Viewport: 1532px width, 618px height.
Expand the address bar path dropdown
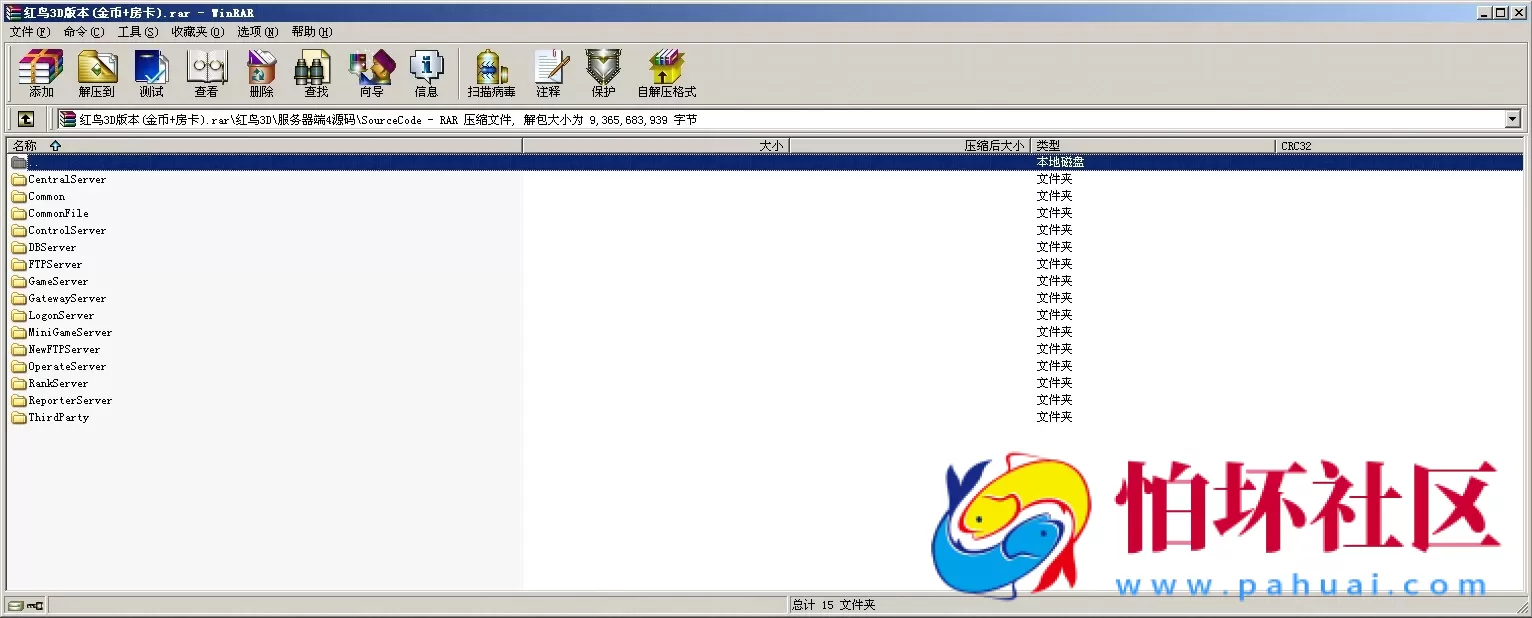pos(1512,120)
